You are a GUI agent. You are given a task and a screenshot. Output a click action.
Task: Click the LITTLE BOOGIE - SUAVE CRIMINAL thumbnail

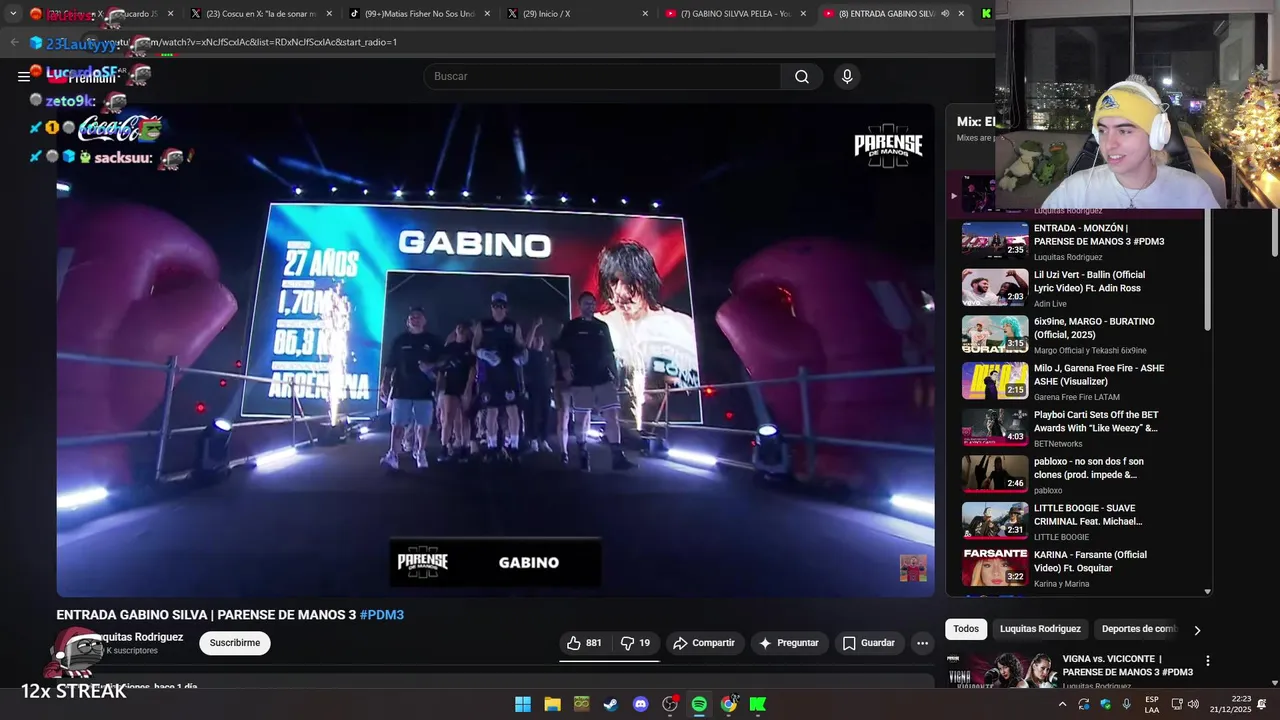(995, 521)
